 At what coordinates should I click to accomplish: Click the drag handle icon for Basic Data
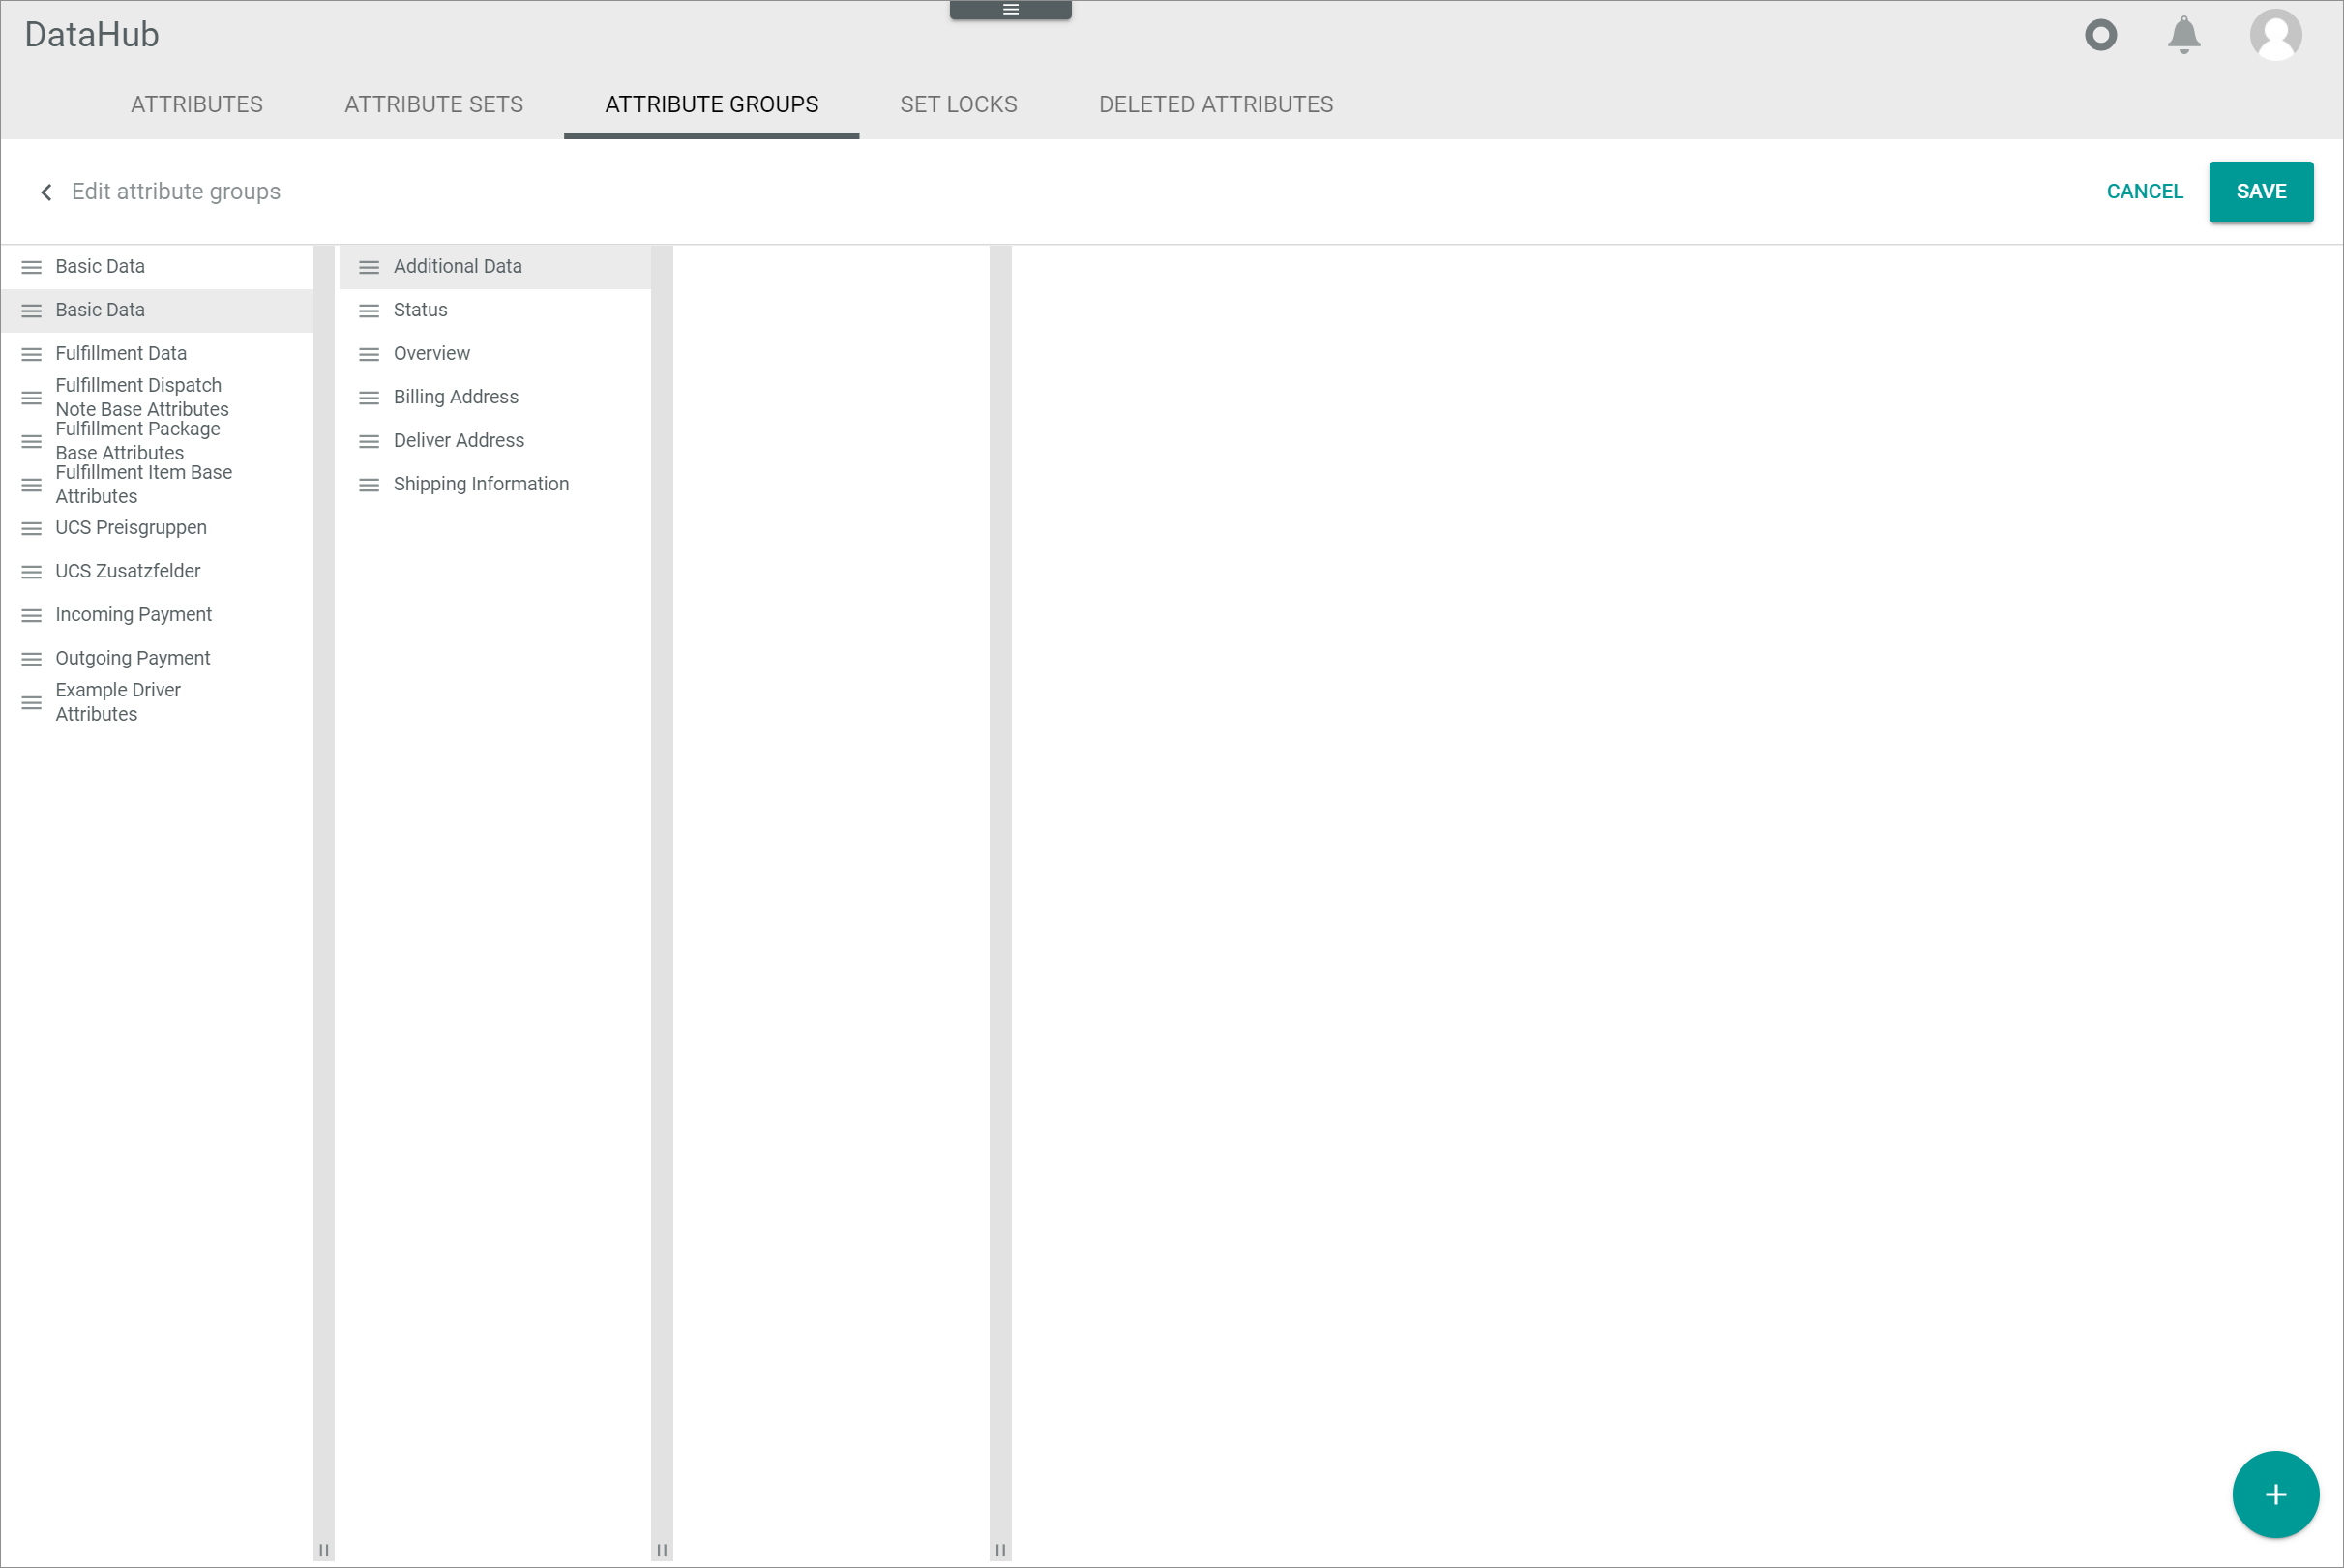click(x=32, y=266)
